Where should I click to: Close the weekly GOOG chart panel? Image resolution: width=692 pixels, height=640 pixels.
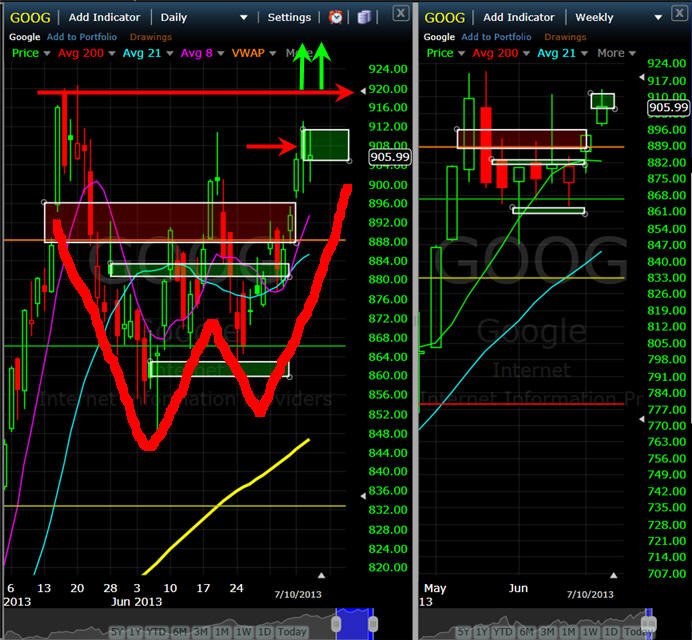(679, 13)
